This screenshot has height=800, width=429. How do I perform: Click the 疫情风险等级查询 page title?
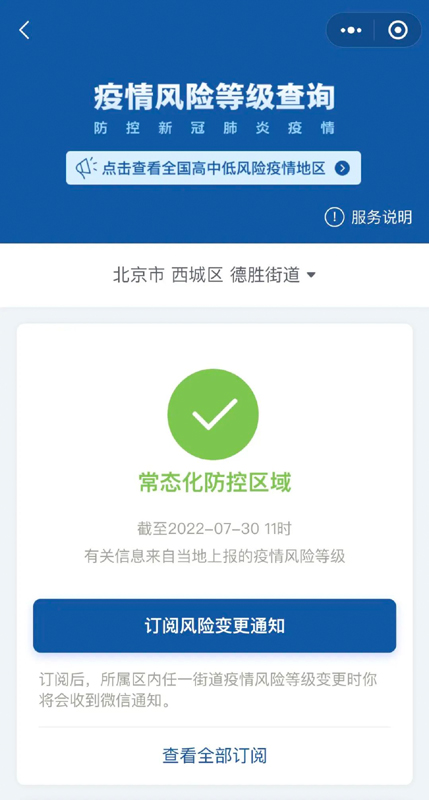coord(214,97)
